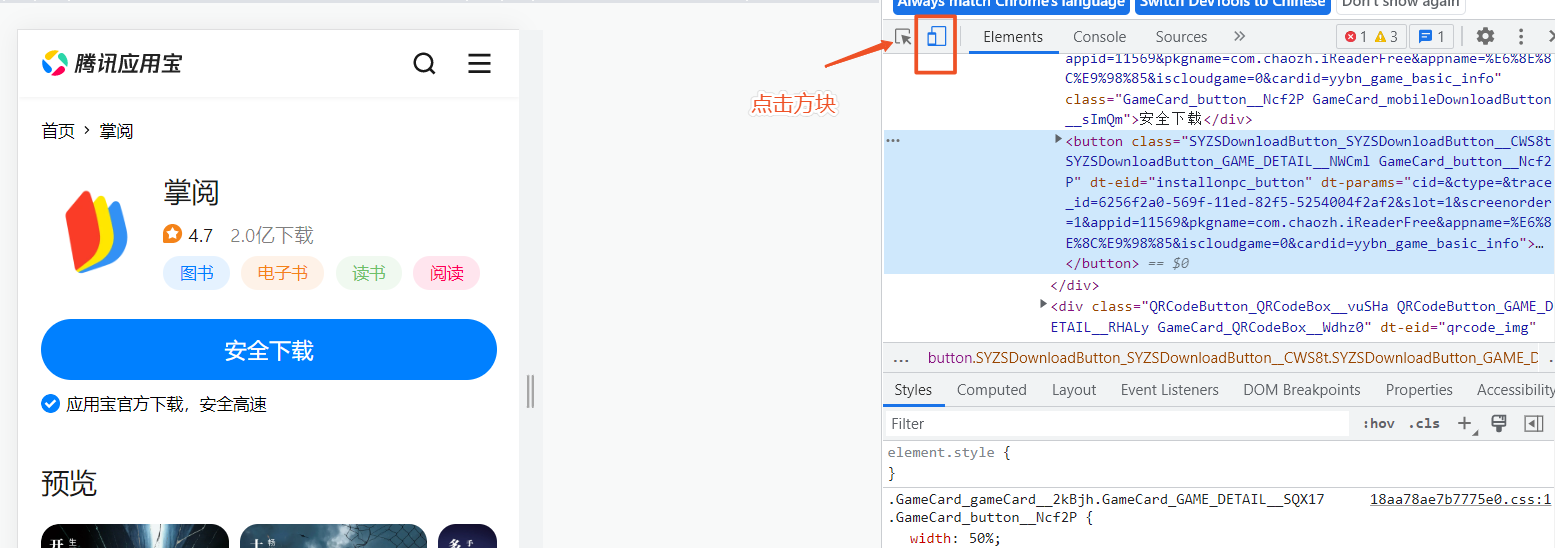Show more DevTools tabs with the chevron
Image resolution: width=1555 pixels, height=548 pixels.
click(x=1239, y=36)
